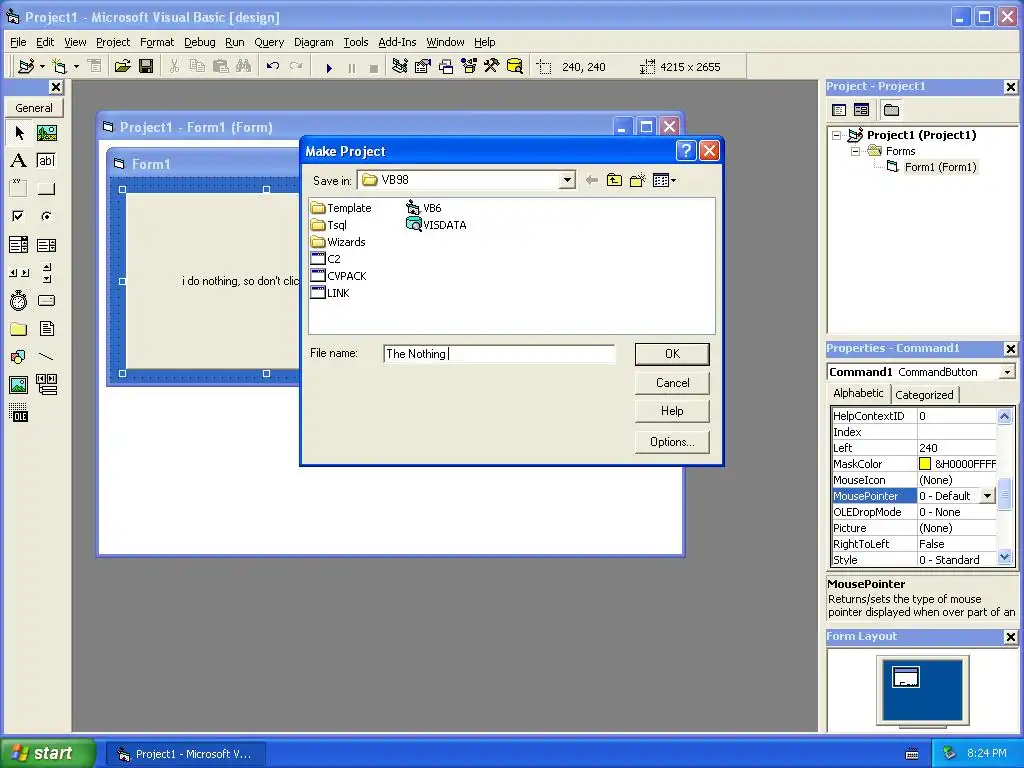Switch to the Alphabetic properties tab
This screenshot has height=768, width=1024.
[x=858, y=393]
